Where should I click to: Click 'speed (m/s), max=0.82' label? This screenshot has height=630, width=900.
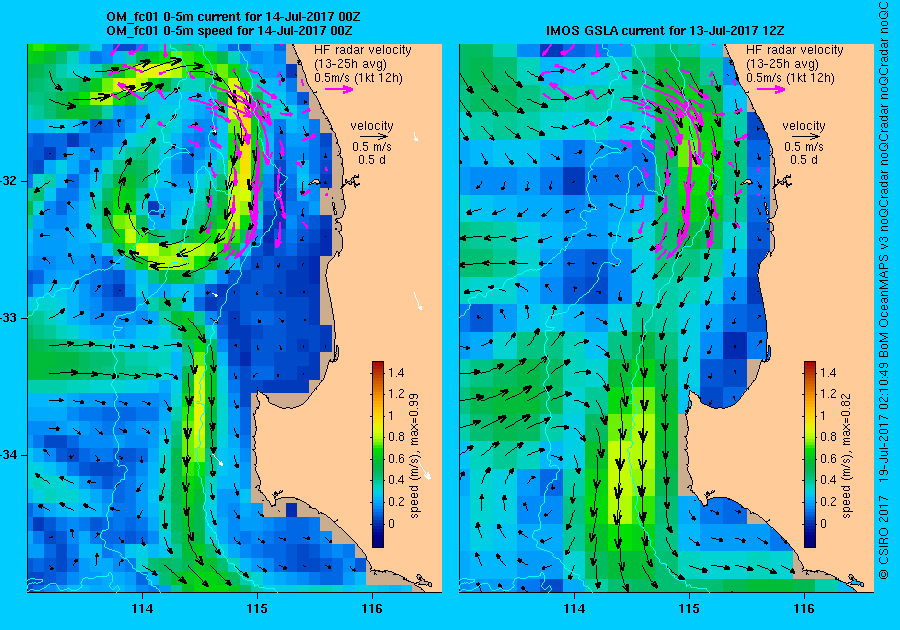click(846, 456)
